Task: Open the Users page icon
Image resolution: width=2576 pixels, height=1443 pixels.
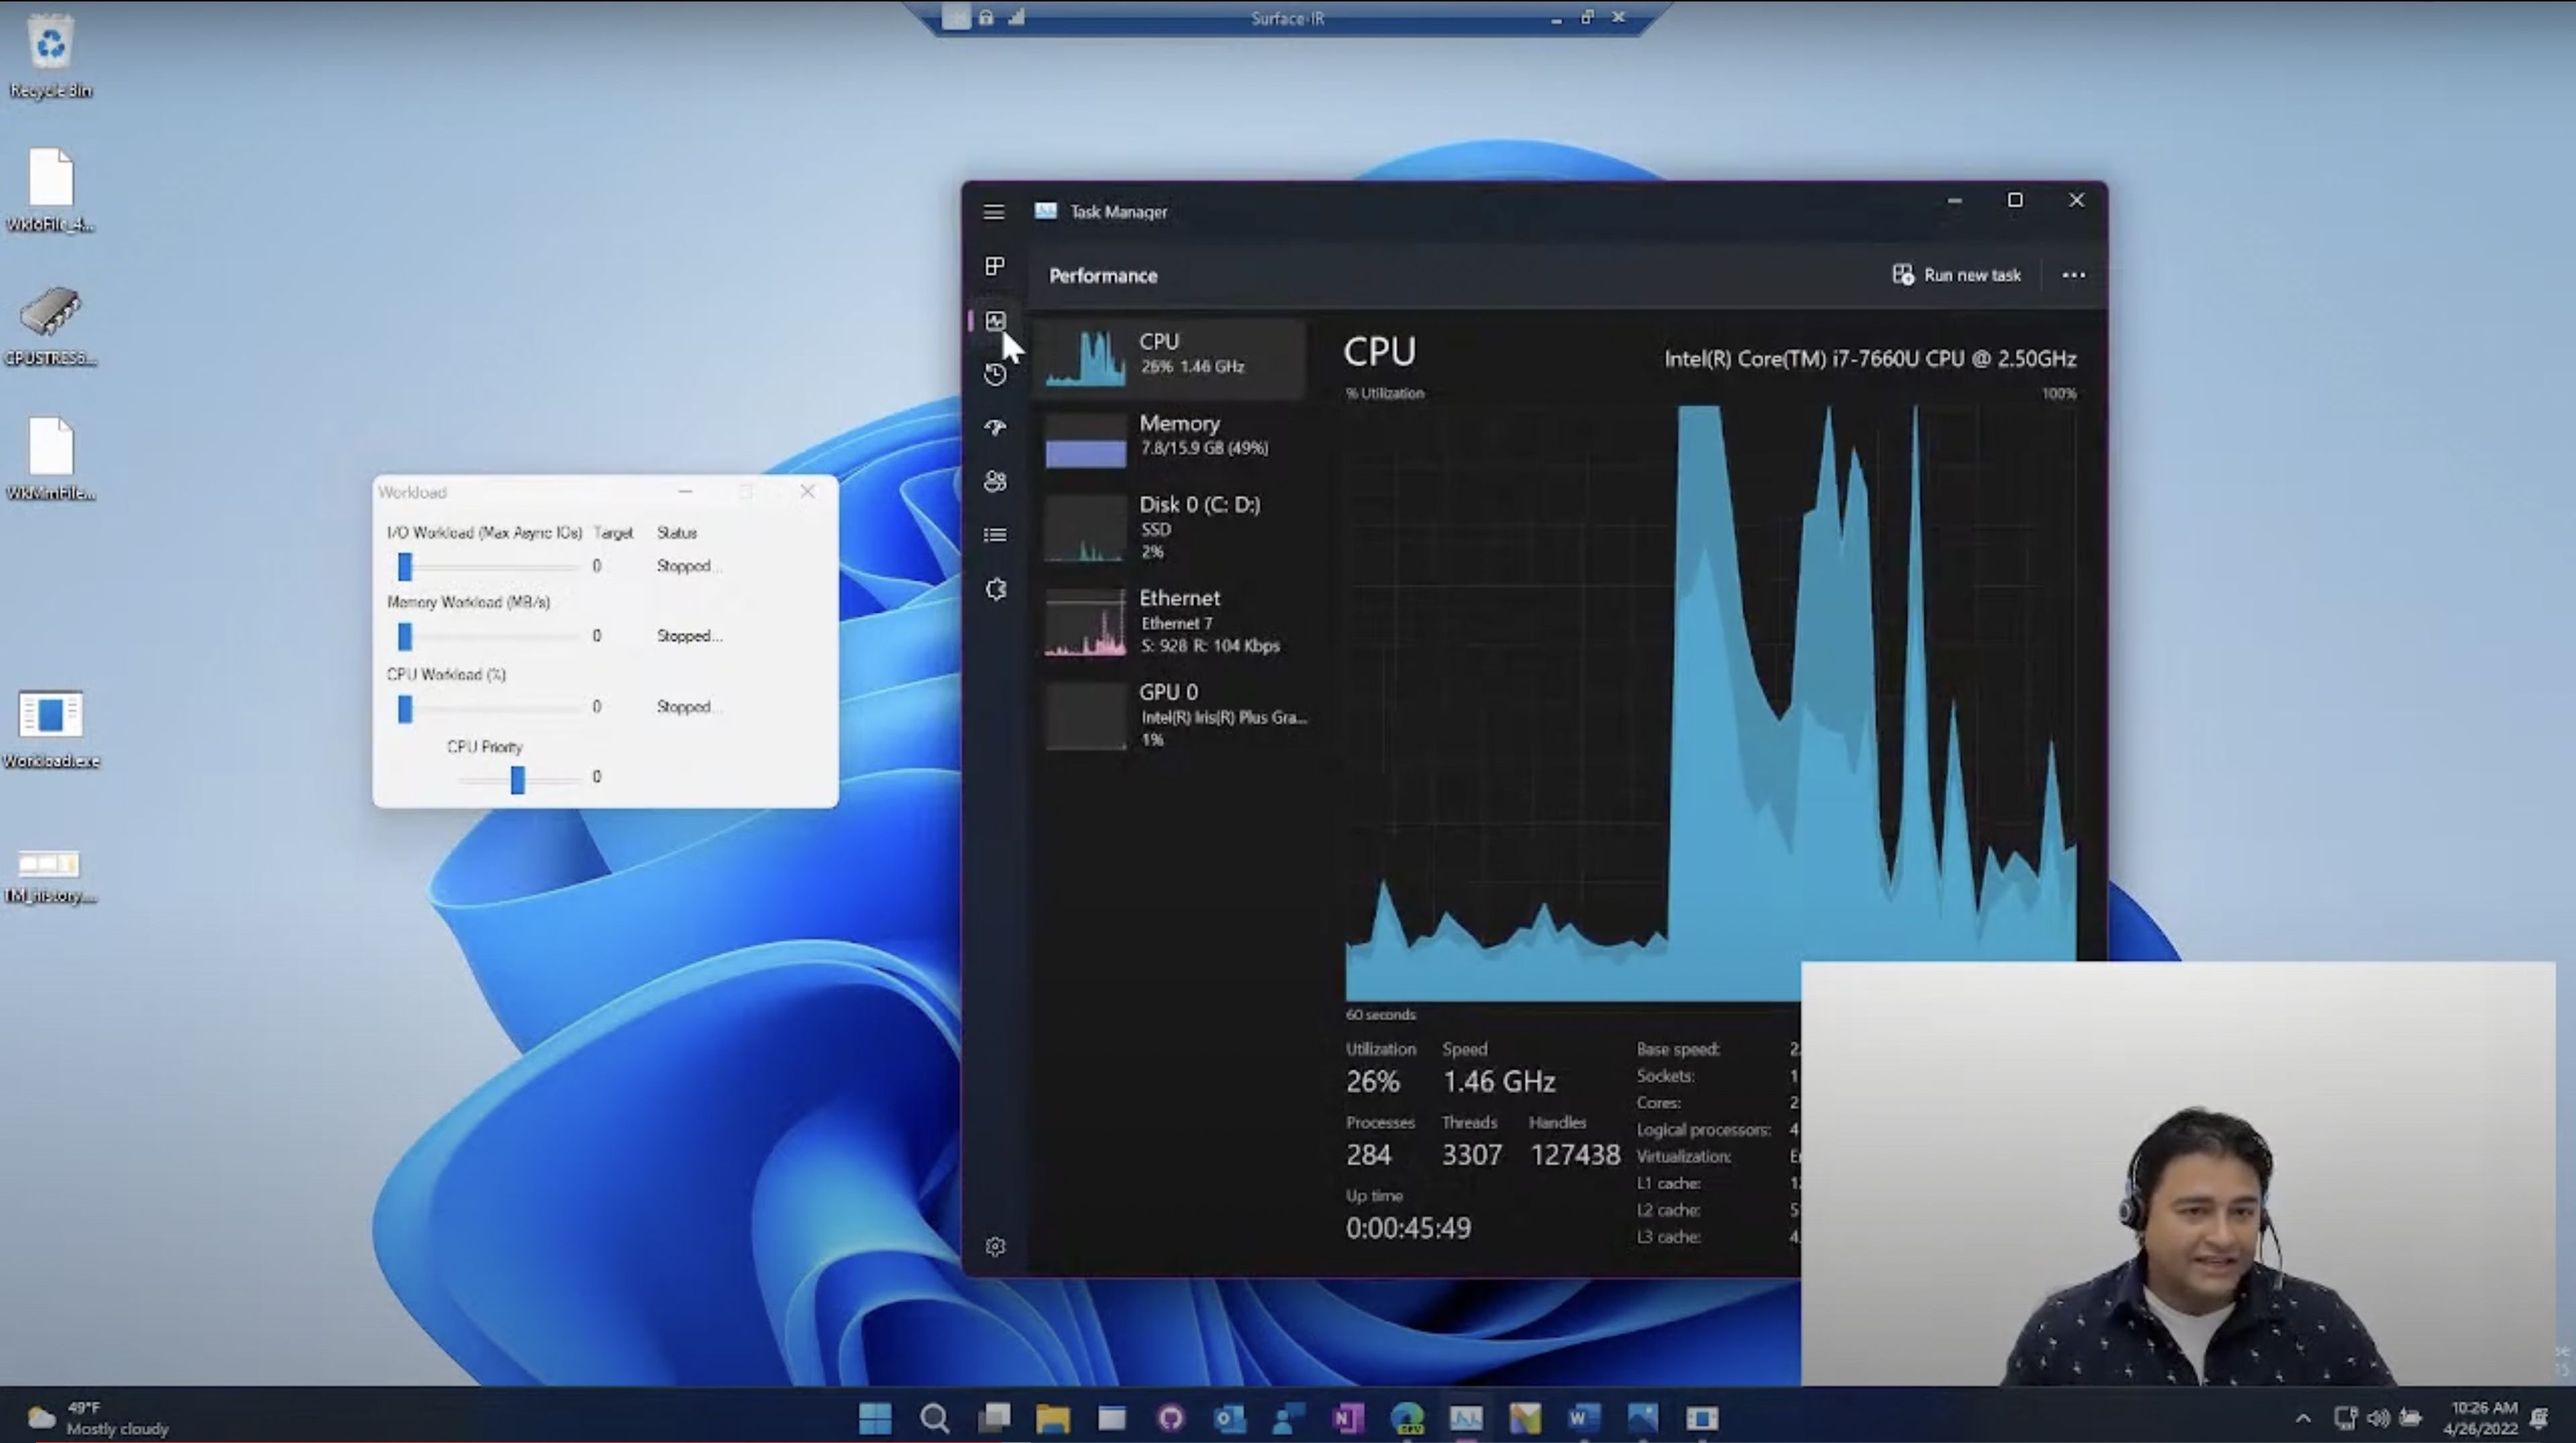Action: pos(994,481)
